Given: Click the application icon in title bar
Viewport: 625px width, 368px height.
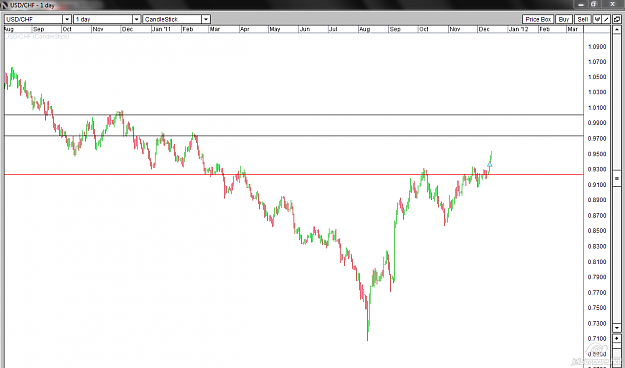Looking at the screenshot, I should 4,5.
